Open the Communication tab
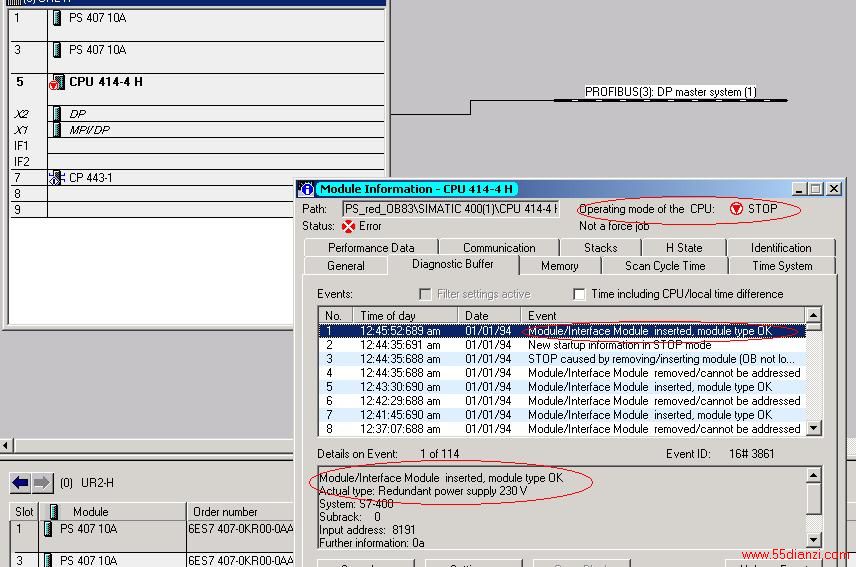This screenshot has width=856, height=567. tap(499, 248)
